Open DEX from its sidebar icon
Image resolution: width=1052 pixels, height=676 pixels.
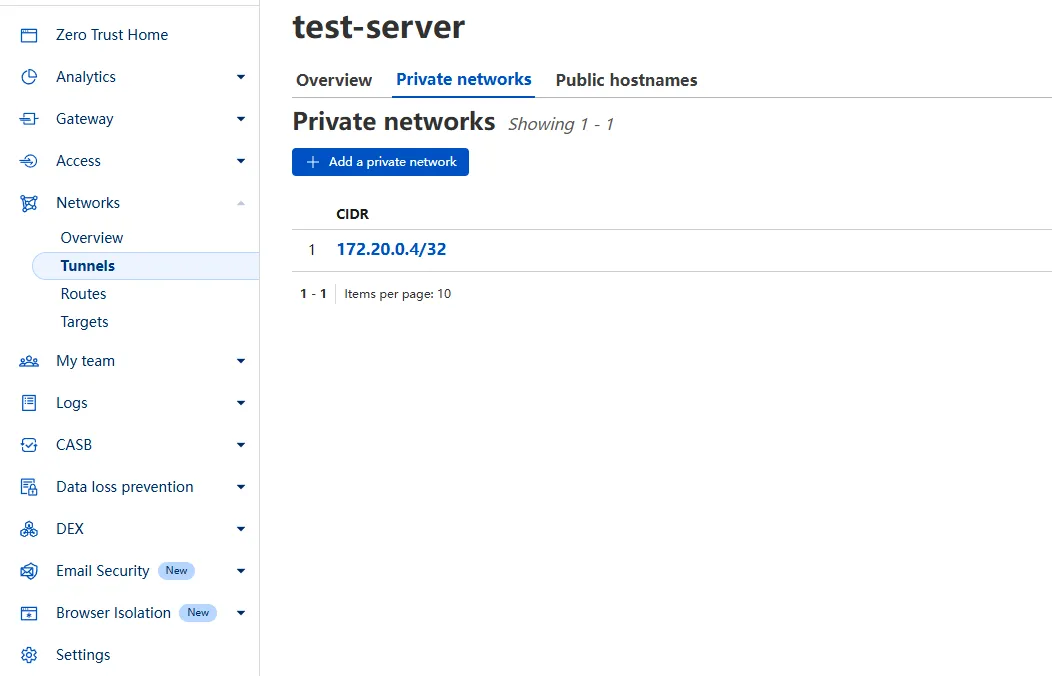28,528
